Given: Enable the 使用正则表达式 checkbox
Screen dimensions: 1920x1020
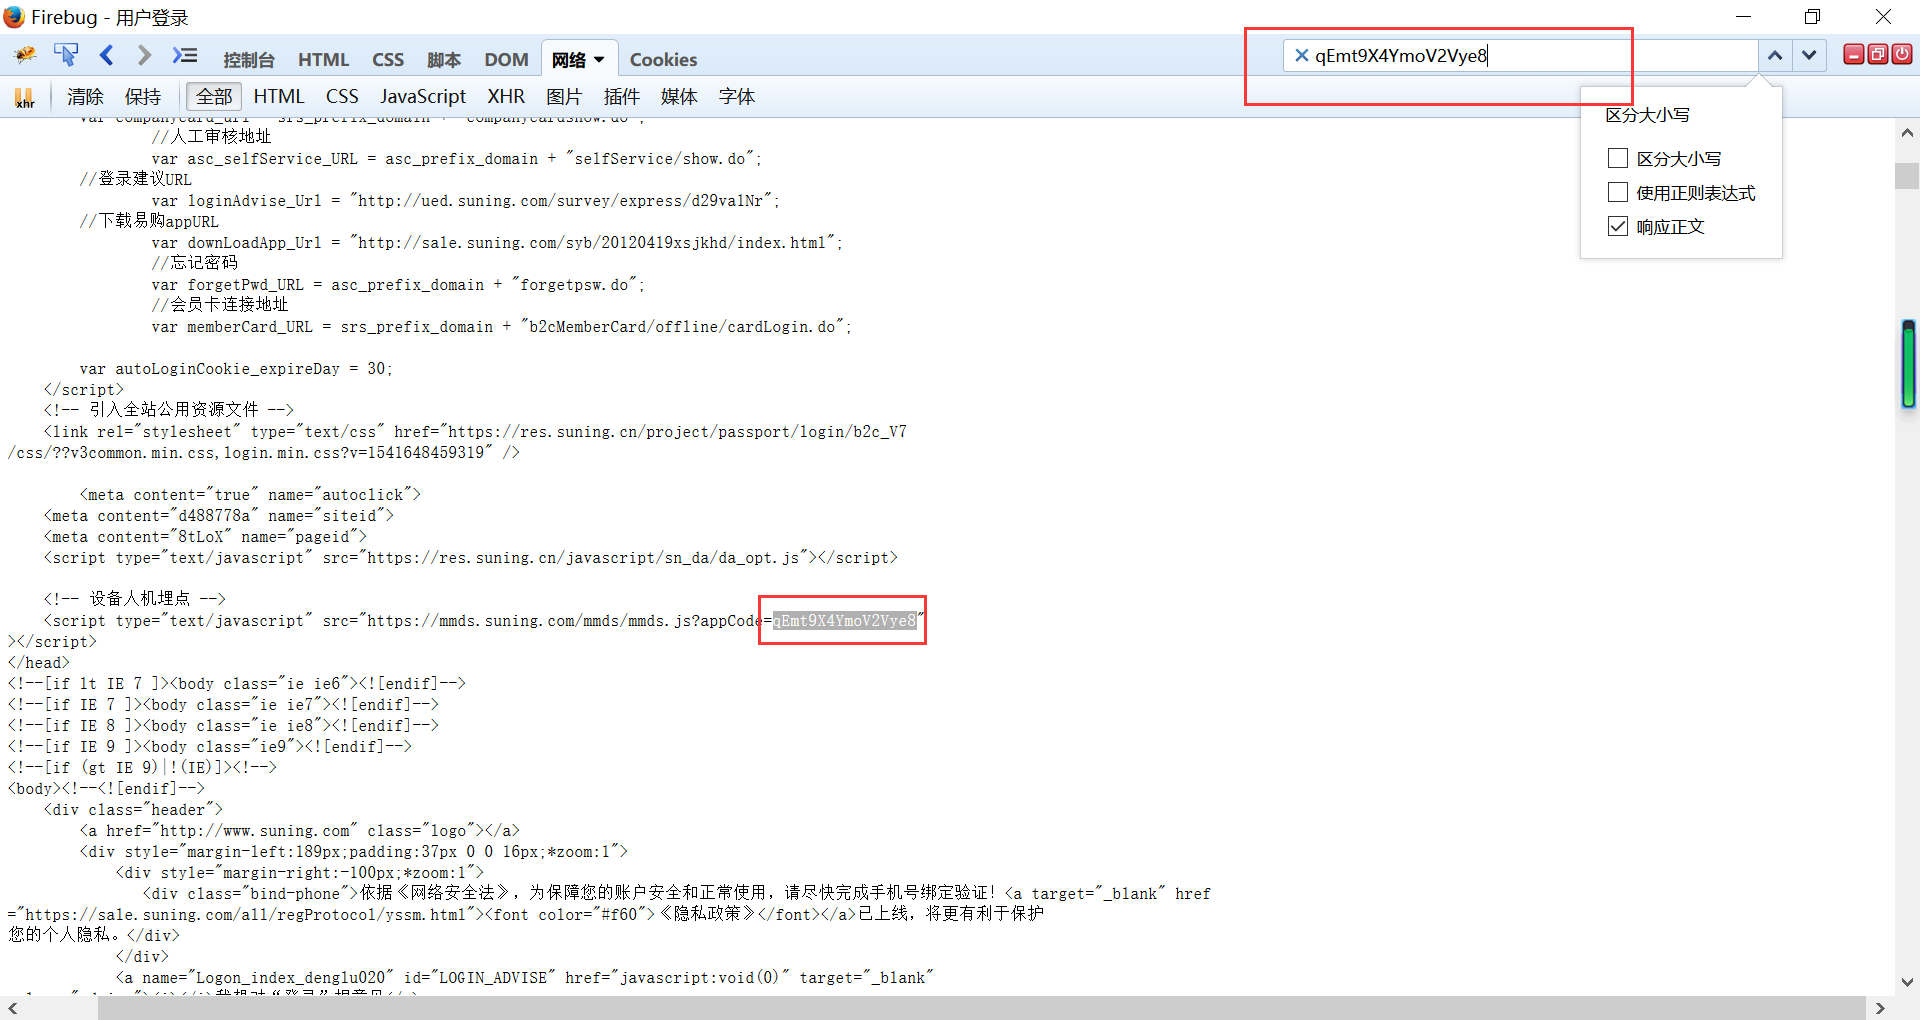Looking at the screenshot, I should coord(1617,192).
